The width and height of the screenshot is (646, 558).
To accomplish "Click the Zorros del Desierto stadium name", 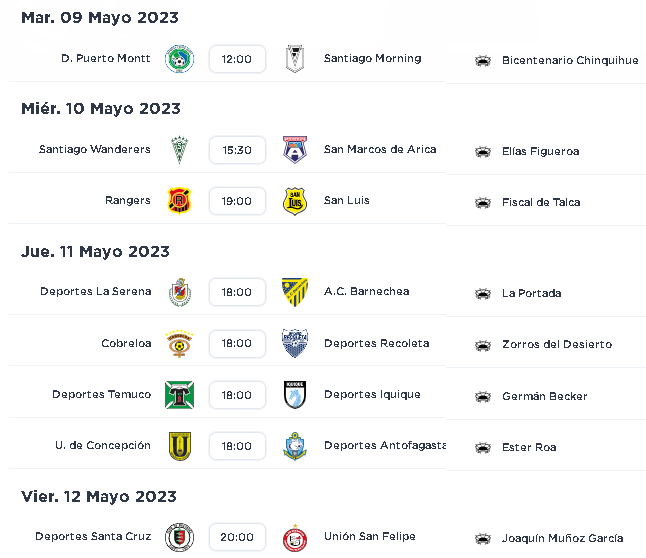I will tap(557, 344).
